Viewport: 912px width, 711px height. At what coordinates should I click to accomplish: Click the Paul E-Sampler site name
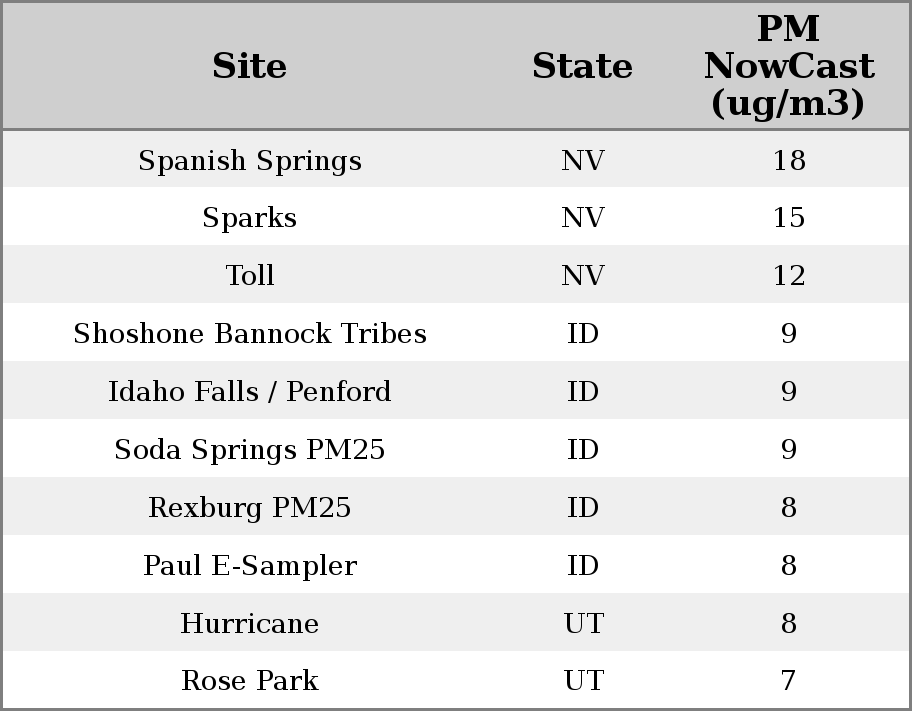(x=249, y=566)
